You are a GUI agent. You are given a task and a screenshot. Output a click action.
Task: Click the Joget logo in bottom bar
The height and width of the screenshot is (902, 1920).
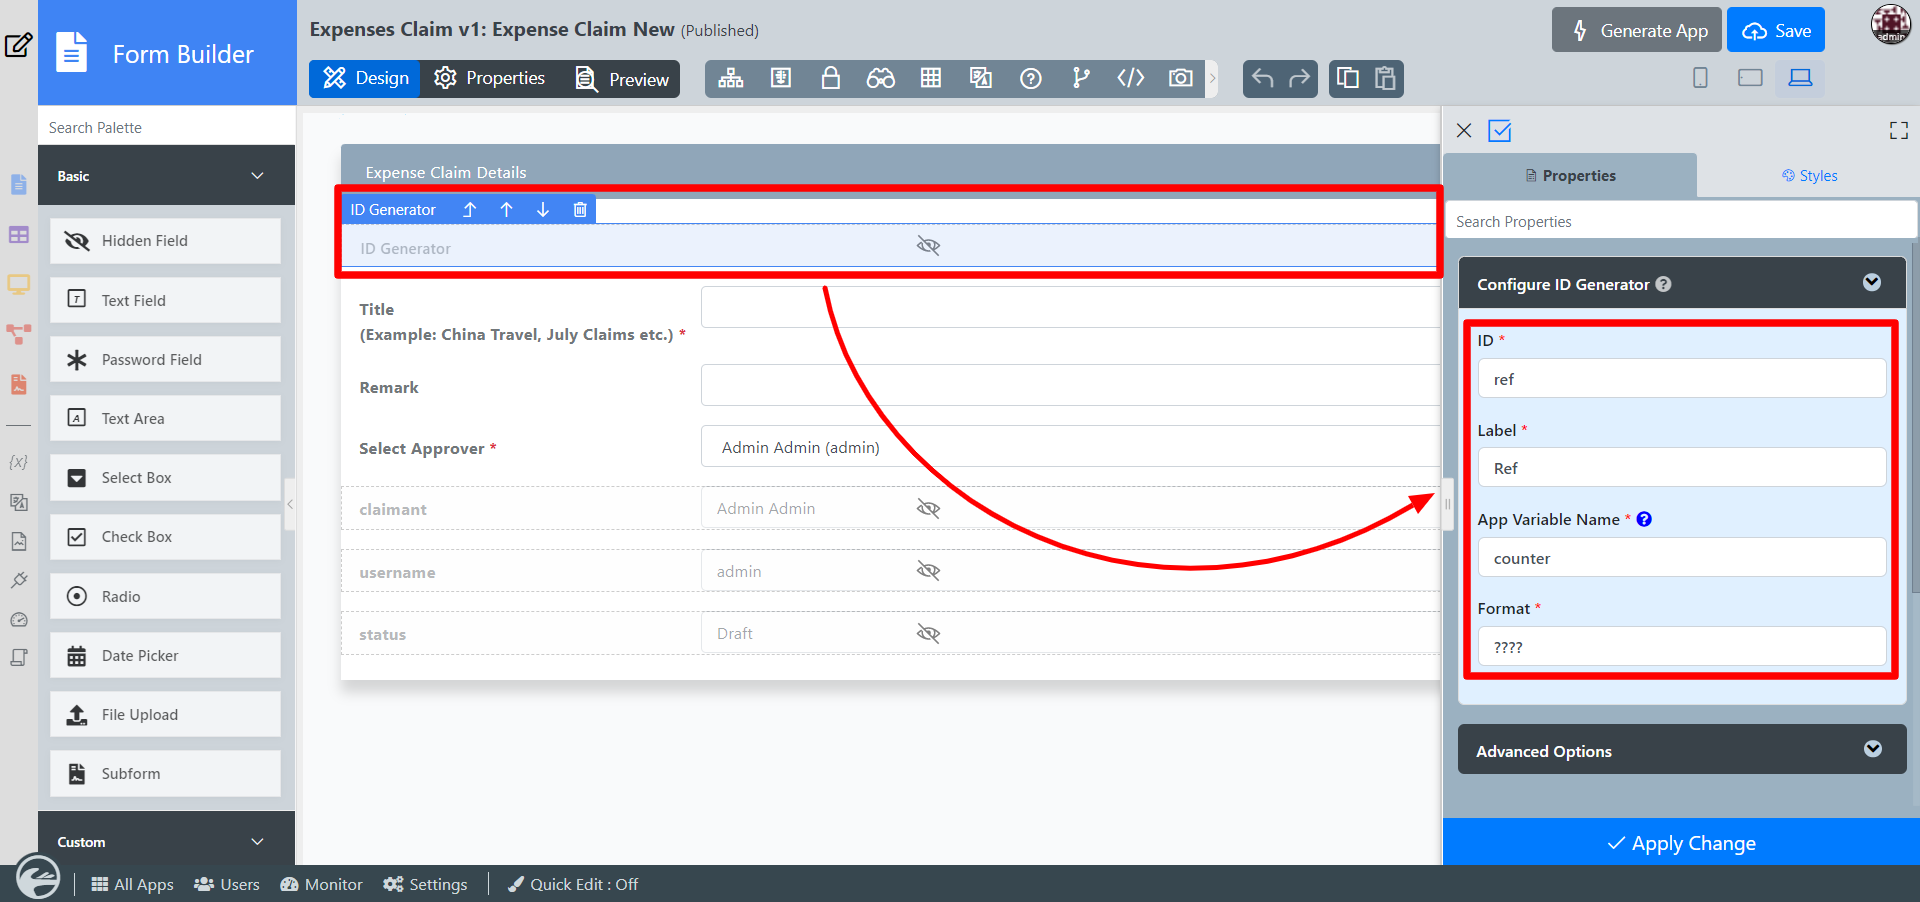click(x=37, y=878)
